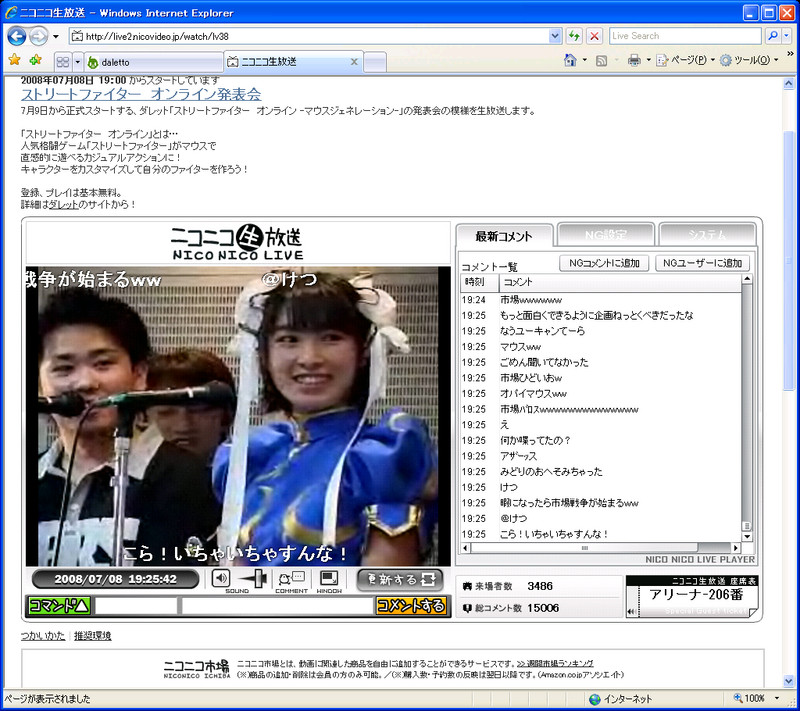The height and width of the screenshot is (711, 800).
Task: Open the address bar history dropdown arrow
Action: tap(557, 36)
